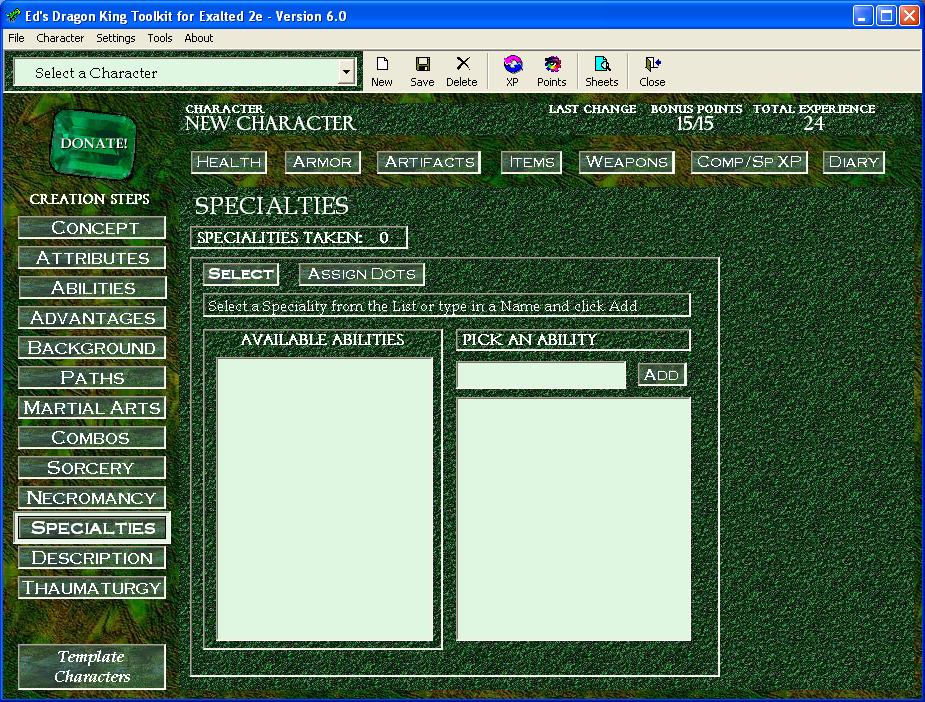Go to the Combos creation step
925x702 pixels.
[92, 438]
